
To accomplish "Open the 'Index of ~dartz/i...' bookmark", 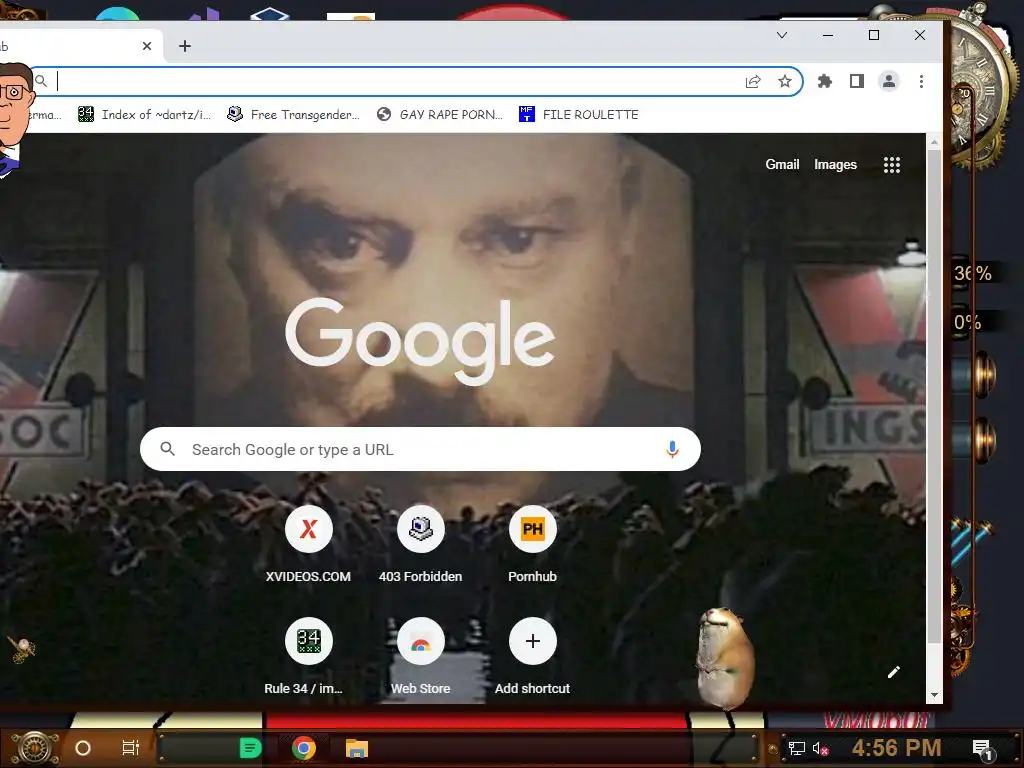I will tap(144, 114).
